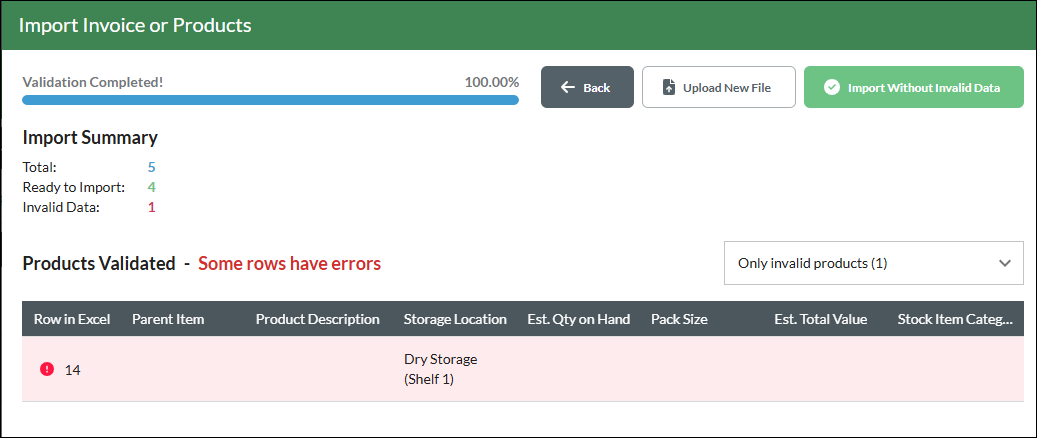This screenshot has width=1037, height=438.
Task: Click Upload New File button text
Action: click(x=727, y=87)
